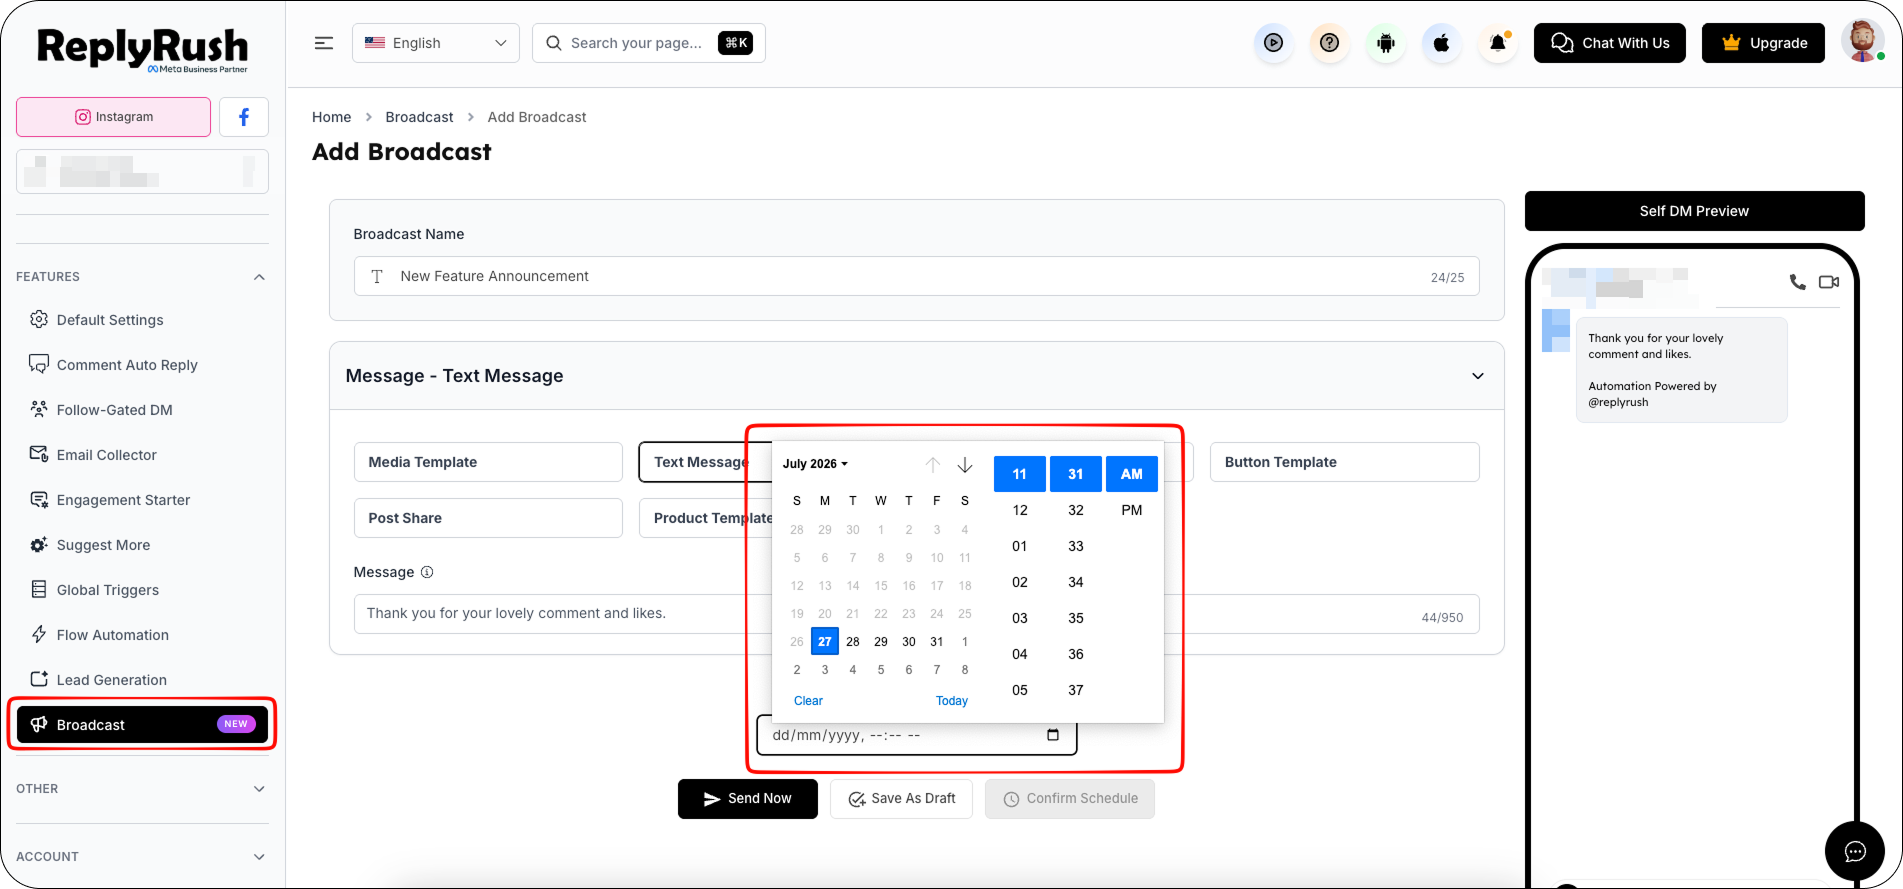Click the Self DM Preview button
1903x889 pixels.
(1694, 211)
